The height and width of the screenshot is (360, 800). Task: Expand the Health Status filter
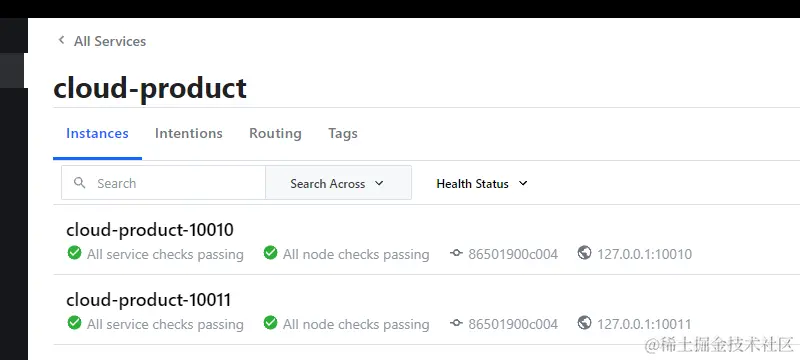[x=482, y=184]
